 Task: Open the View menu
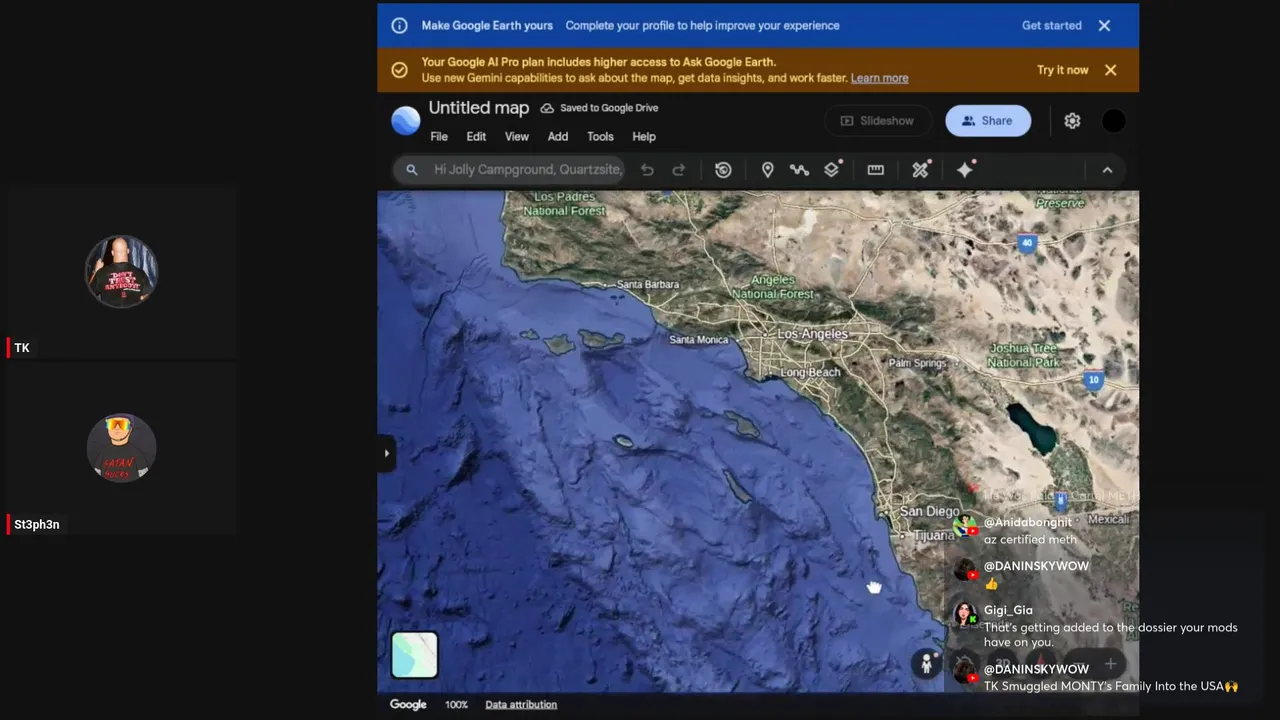point(517,137)
